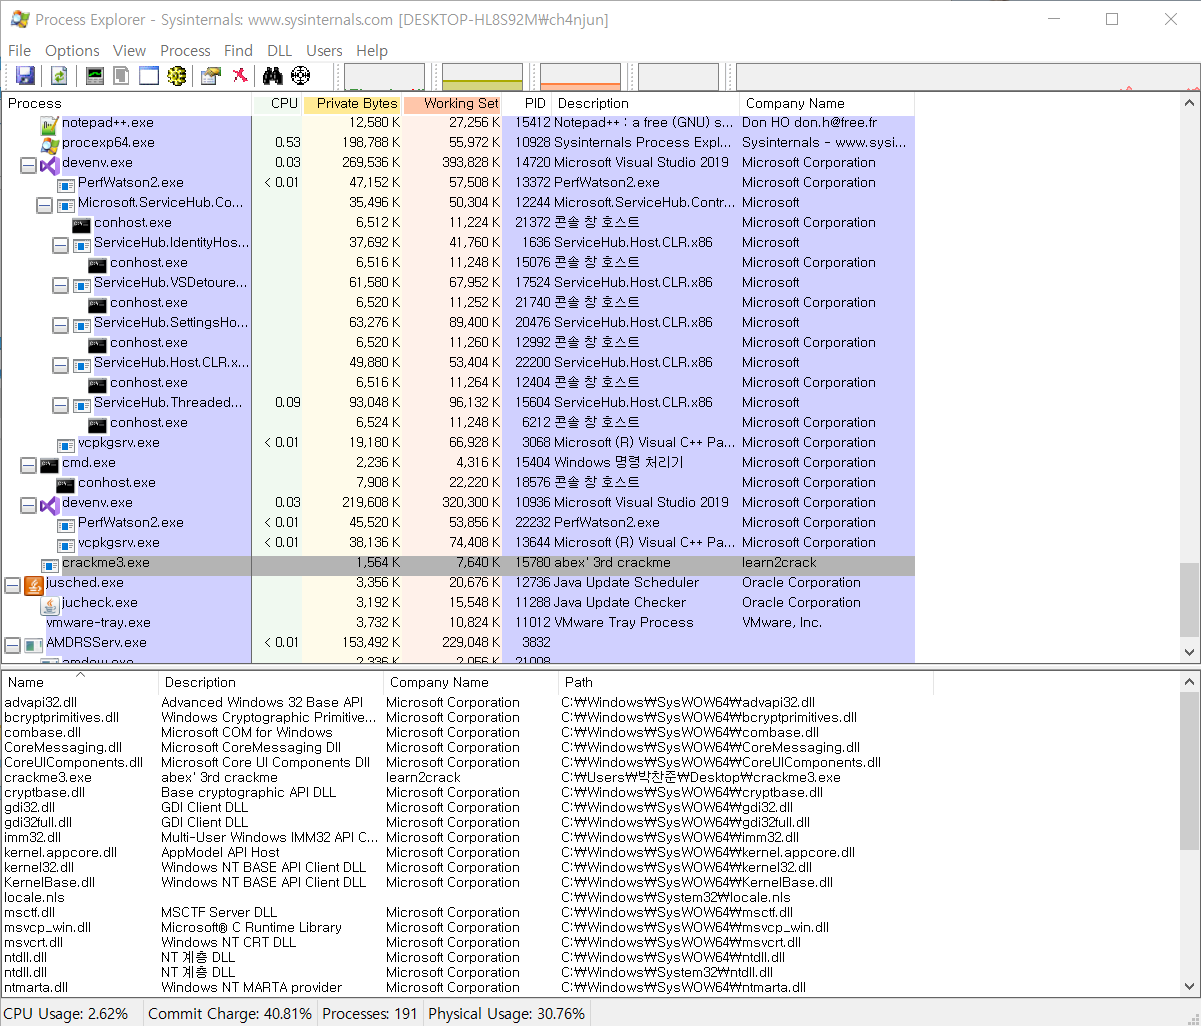The image size is (1201, 1026).
Task: Click the binoculars Find Handle icon
Action: click(x=273, y=76)
